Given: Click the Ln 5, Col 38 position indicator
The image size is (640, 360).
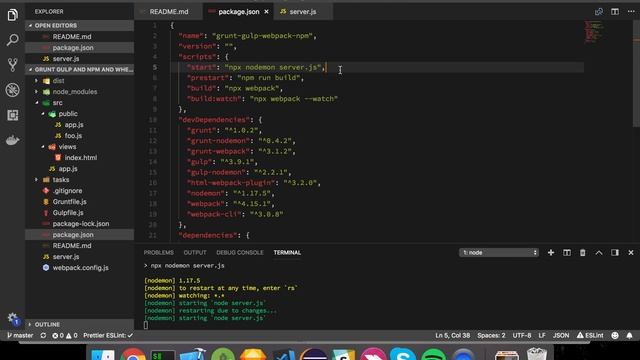Looking at the screenshot, I should tap(452, 336).
